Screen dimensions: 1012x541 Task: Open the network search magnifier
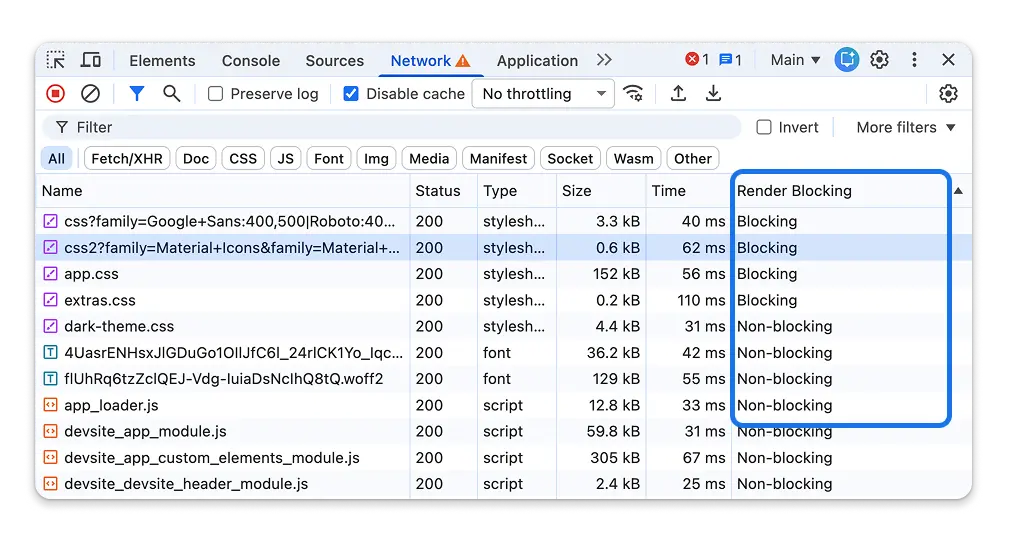pyautogui.click(x=172, y=94)
